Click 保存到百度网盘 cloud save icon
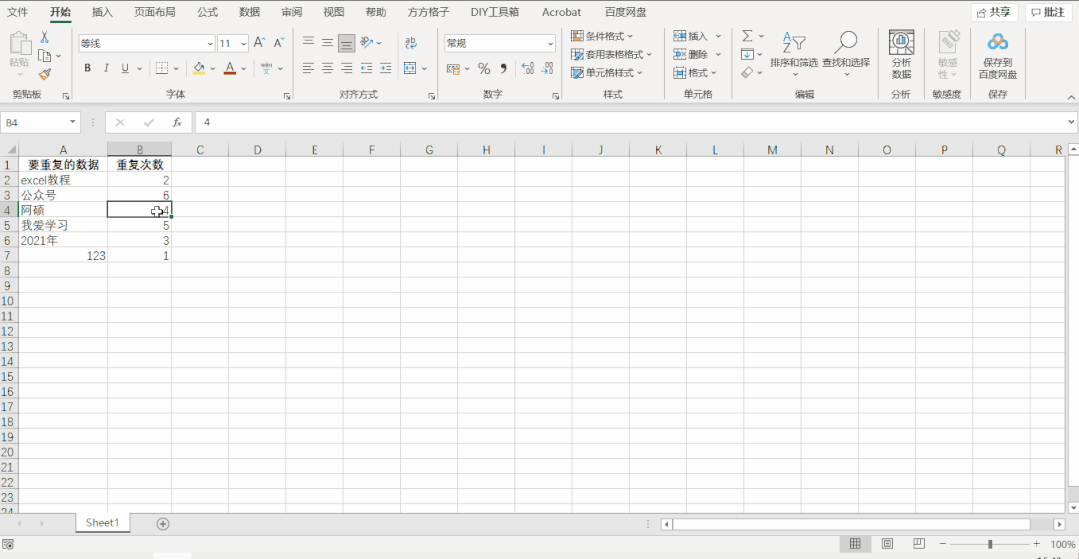 [998, 54]
